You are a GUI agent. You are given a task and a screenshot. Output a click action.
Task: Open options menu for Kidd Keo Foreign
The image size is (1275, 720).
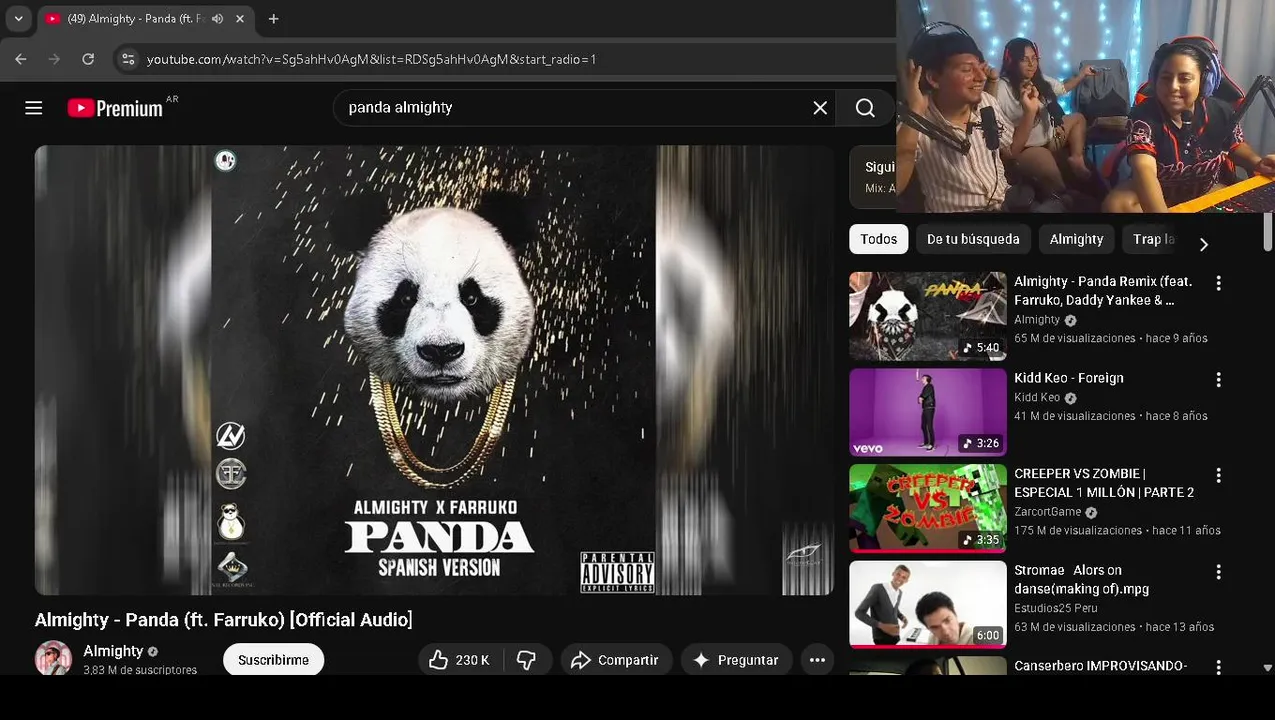point(1218,380)
